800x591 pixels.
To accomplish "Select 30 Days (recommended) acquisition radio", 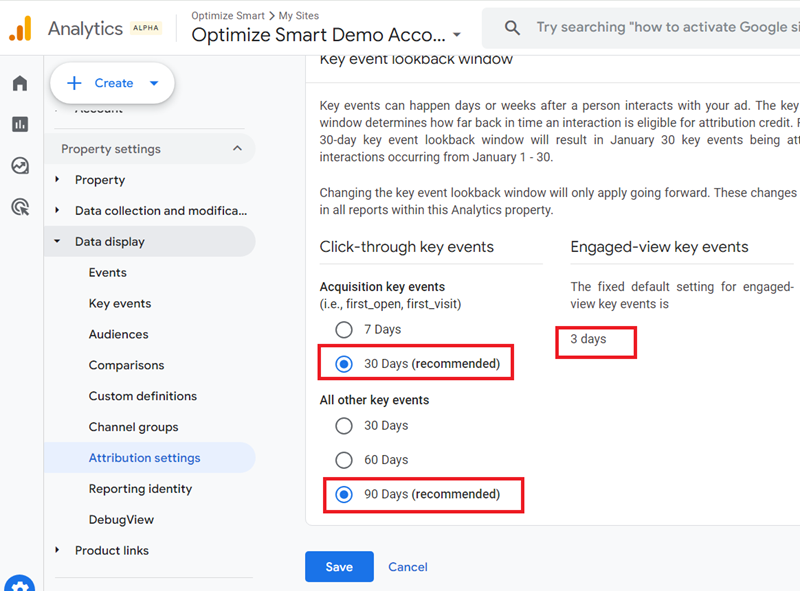I will (x=344, y=364).
